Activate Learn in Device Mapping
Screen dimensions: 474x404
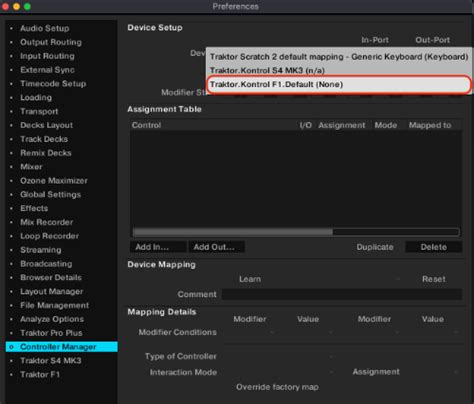coord(250,279)
